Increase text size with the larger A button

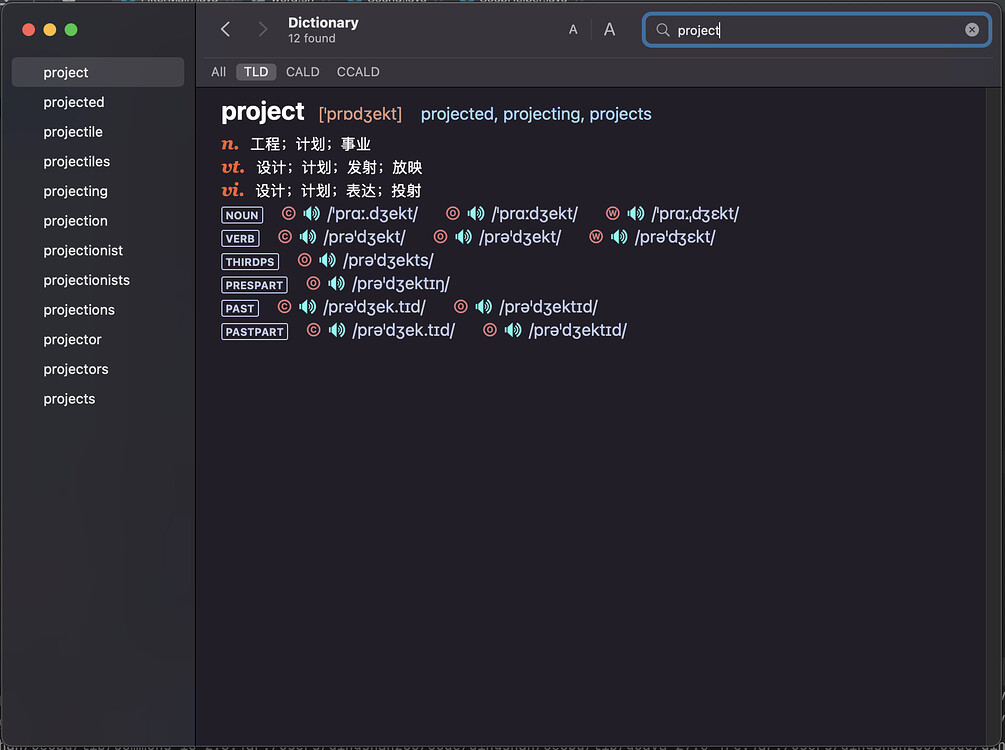[x=609, y=29]
